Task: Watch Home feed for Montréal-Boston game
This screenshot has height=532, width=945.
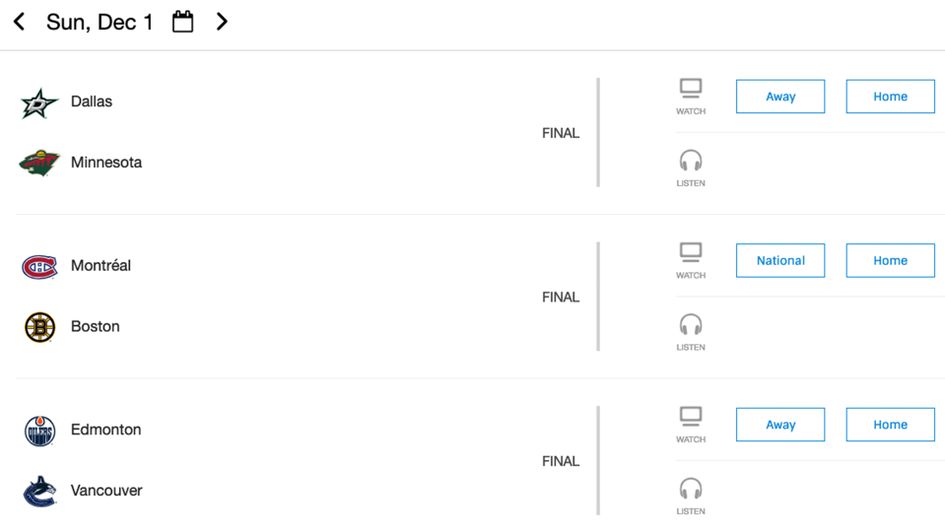Action: 890,261
